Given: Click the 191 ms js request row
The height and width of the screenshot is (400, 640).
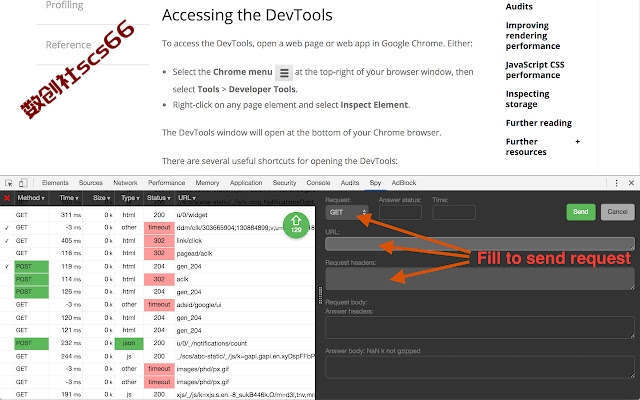Looking at the screenshot, I should [x=158, y=395].
